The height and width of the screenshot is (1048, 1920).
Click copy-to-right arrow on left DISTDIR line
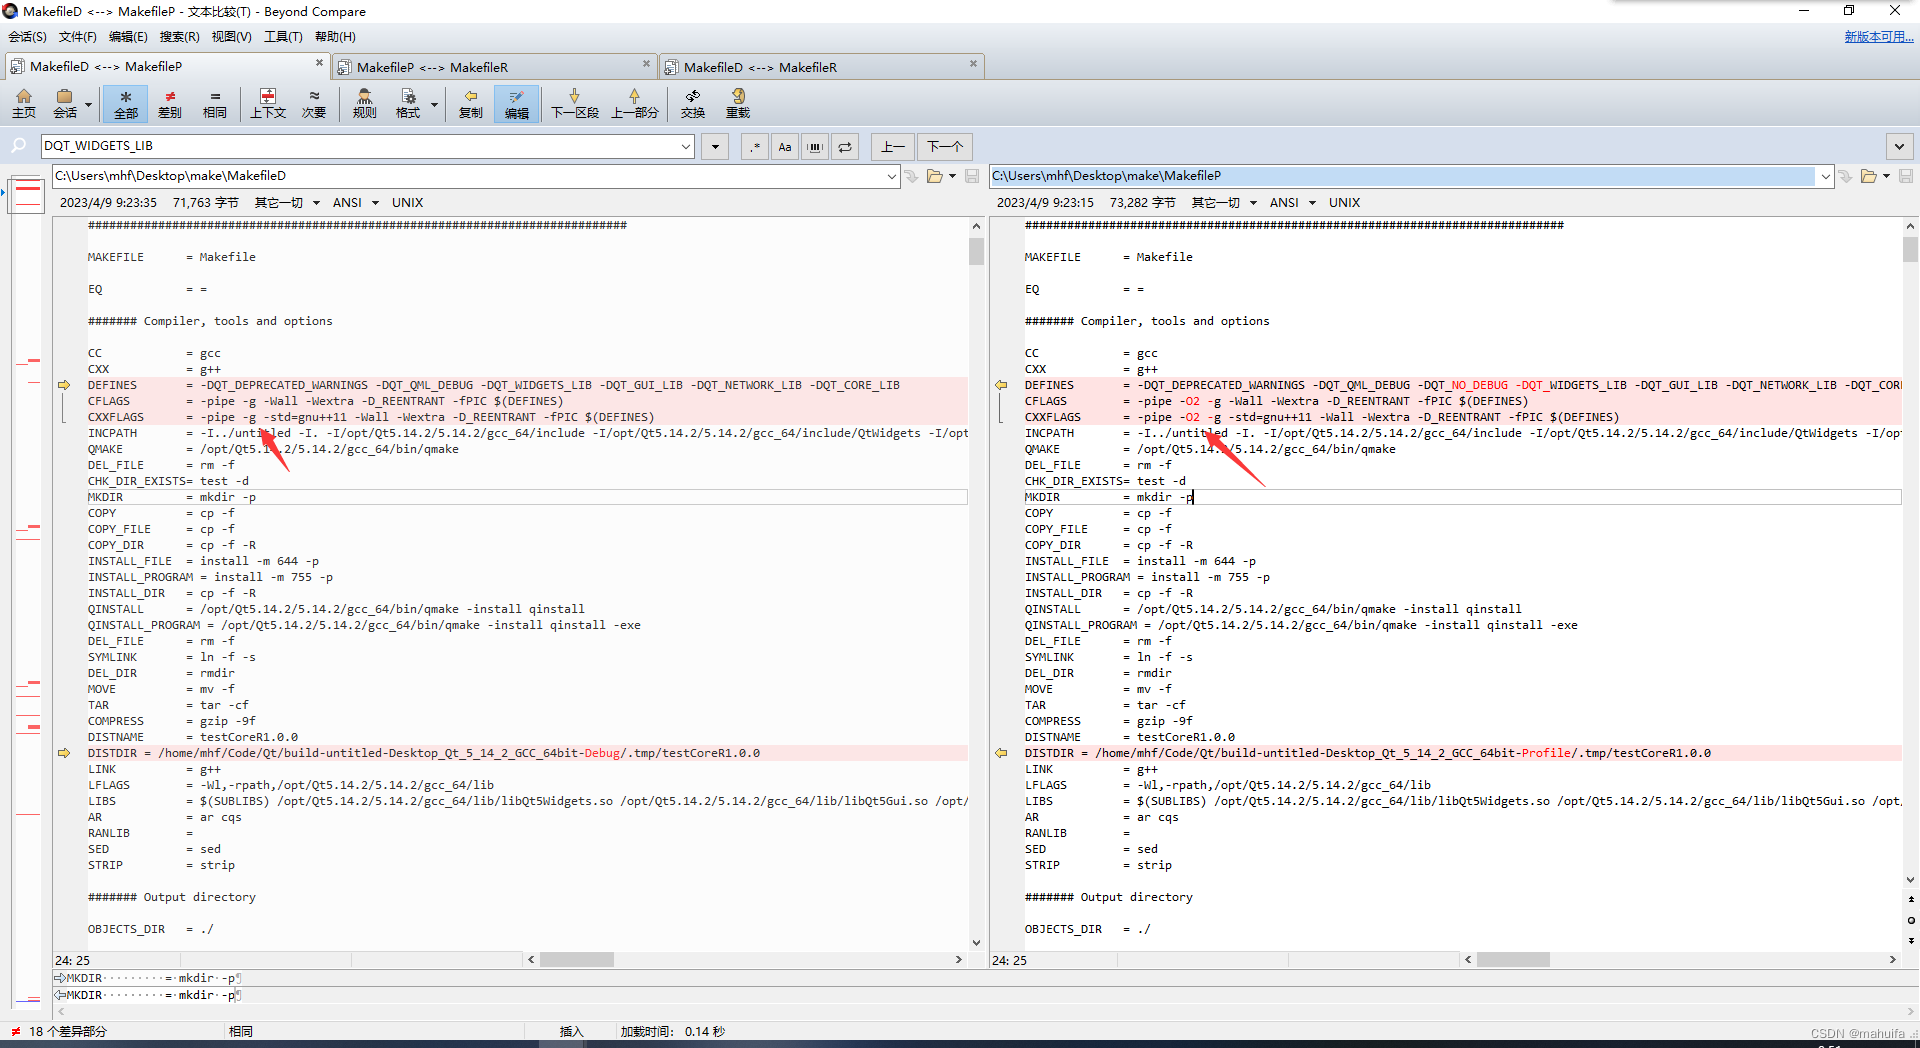pyautogui.click(x=64, y=753)
